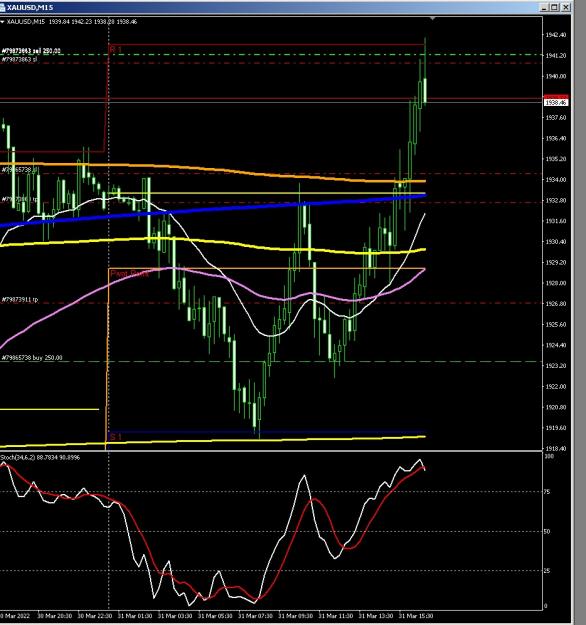
Task: Click the S 1 support label
Action: point(116,437)
